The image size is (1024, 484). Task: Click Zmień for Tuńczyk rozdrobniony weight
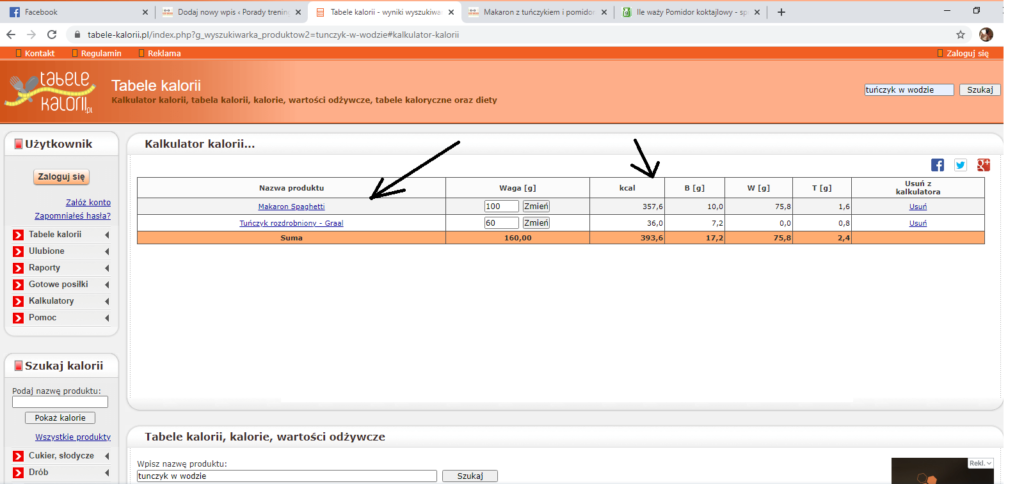point(536,223)
